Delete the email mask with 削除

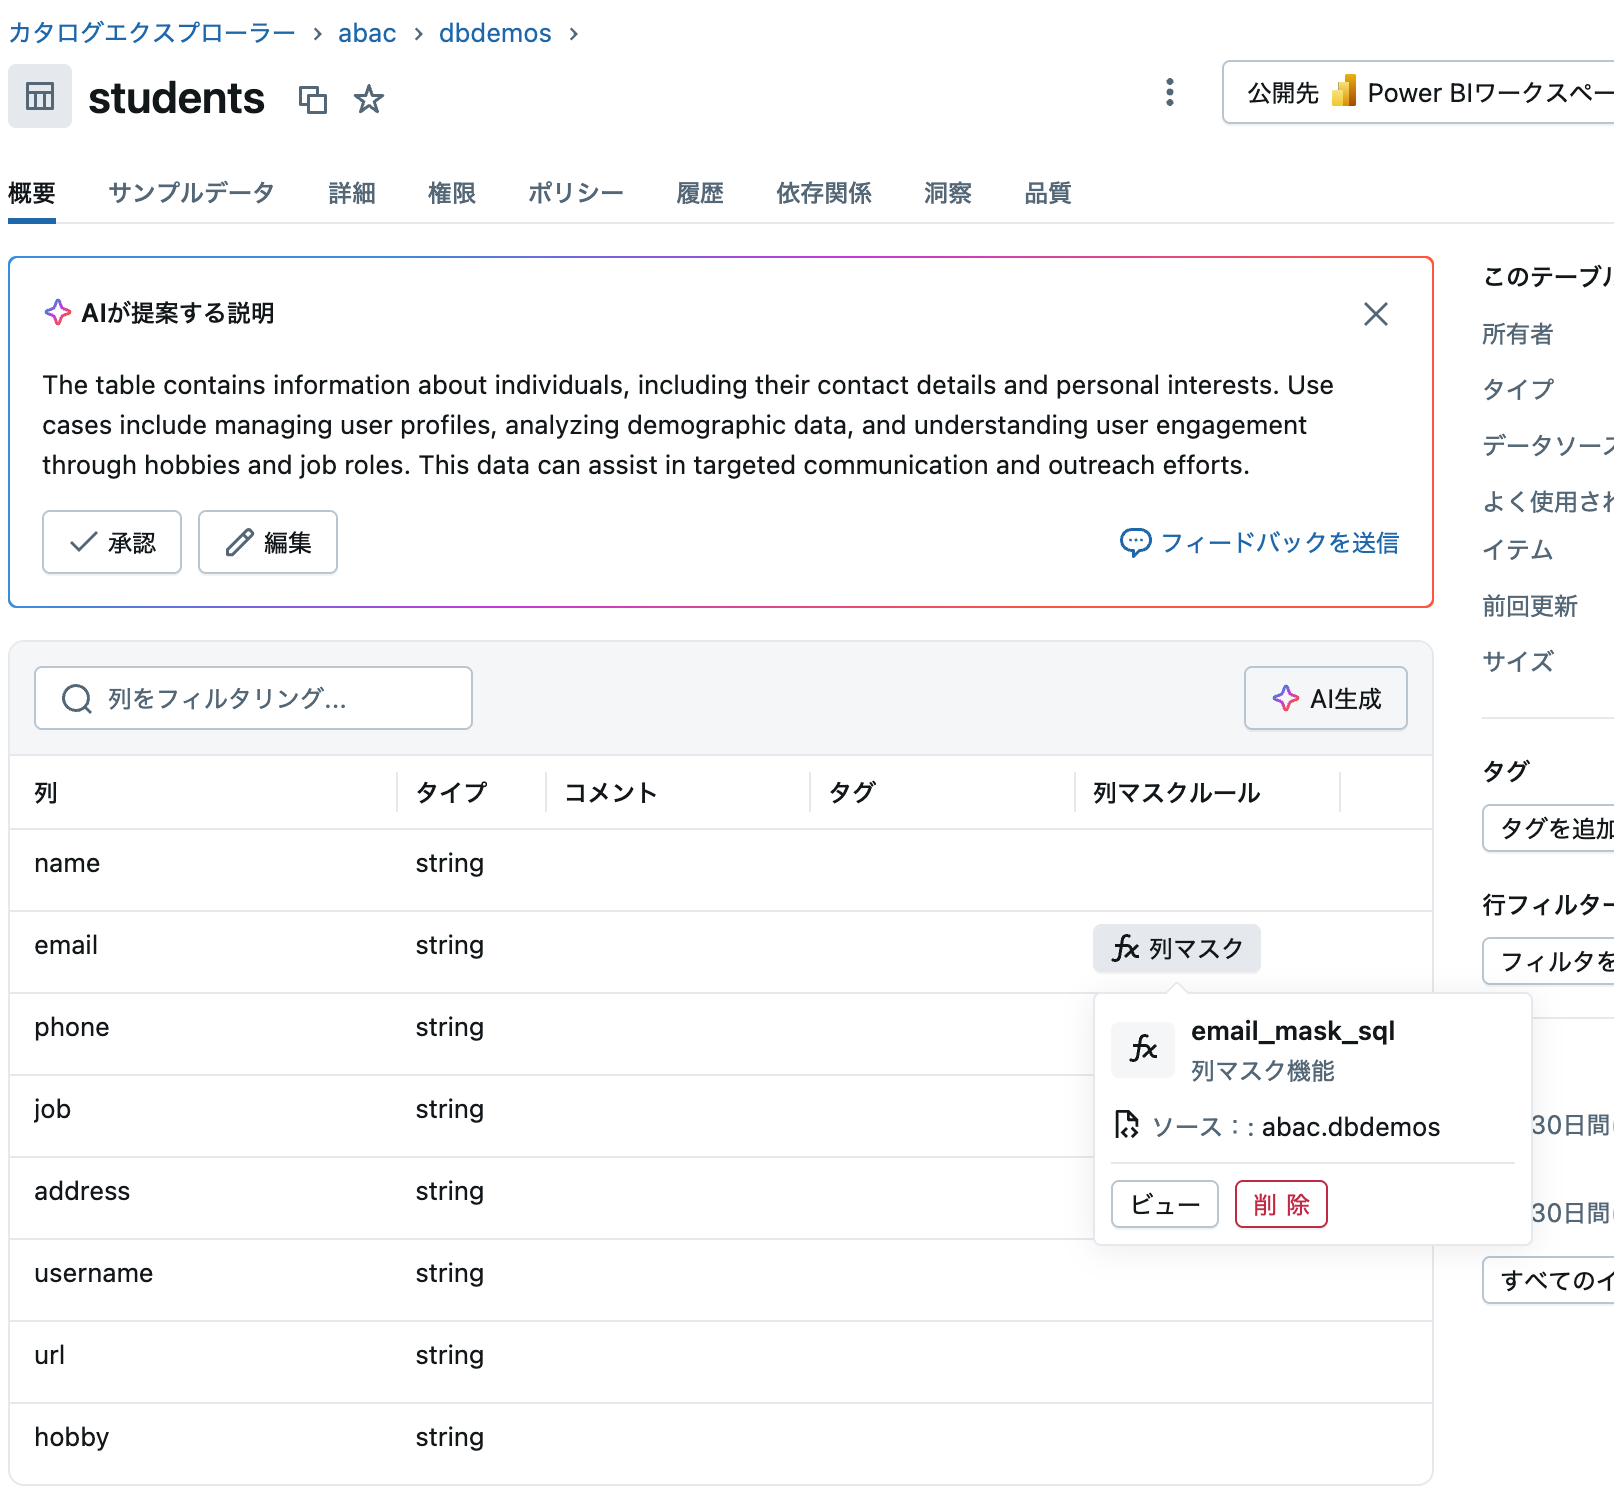click(1281, 1204)
